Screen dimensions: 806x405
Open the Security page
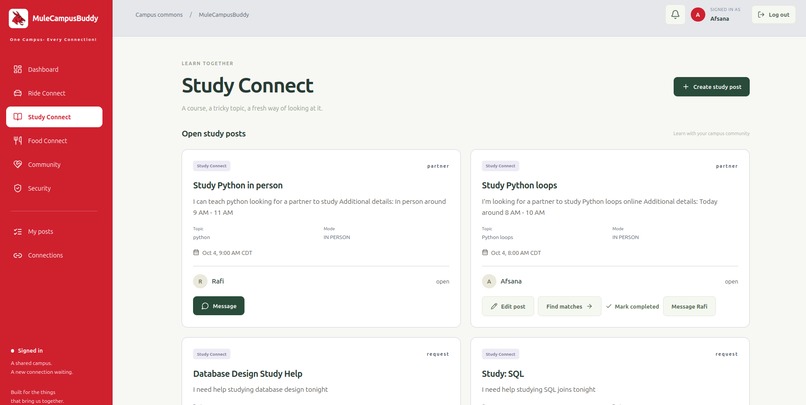54,188
